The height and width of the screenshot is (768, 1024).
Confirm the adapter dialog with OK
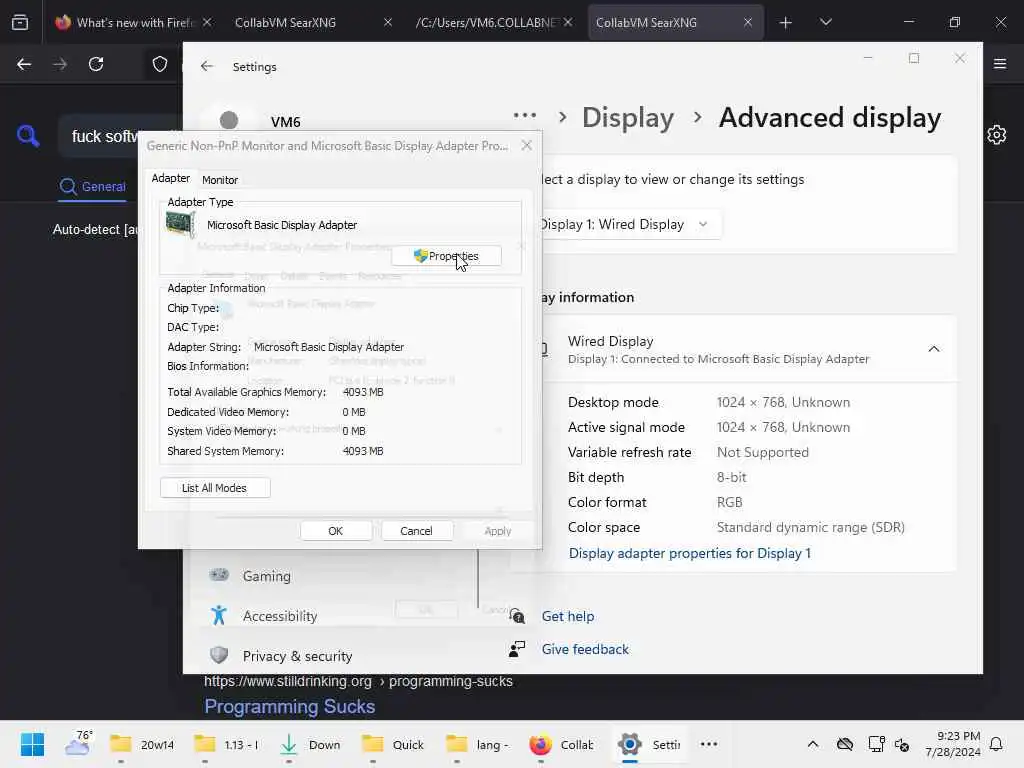click(x=336, y=531)
